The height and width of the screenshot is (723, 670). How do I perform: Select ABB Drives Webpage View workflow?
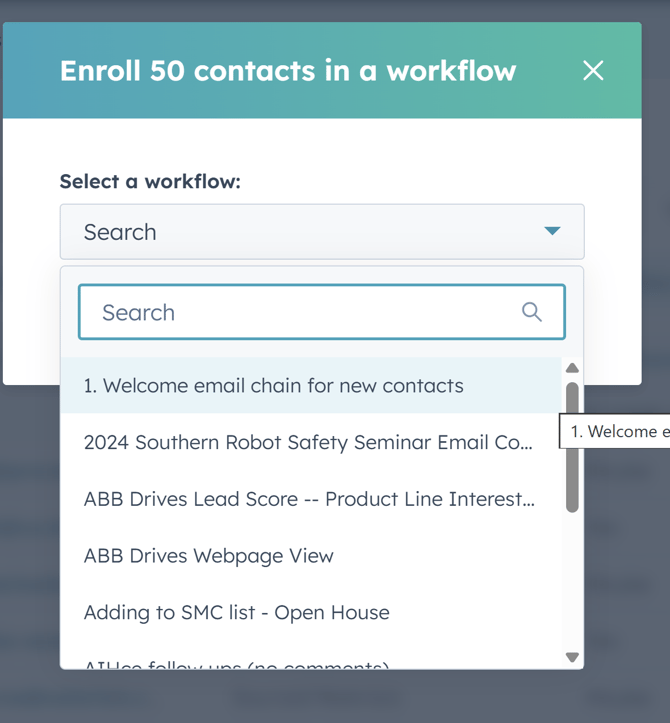(x=209, y=556)
